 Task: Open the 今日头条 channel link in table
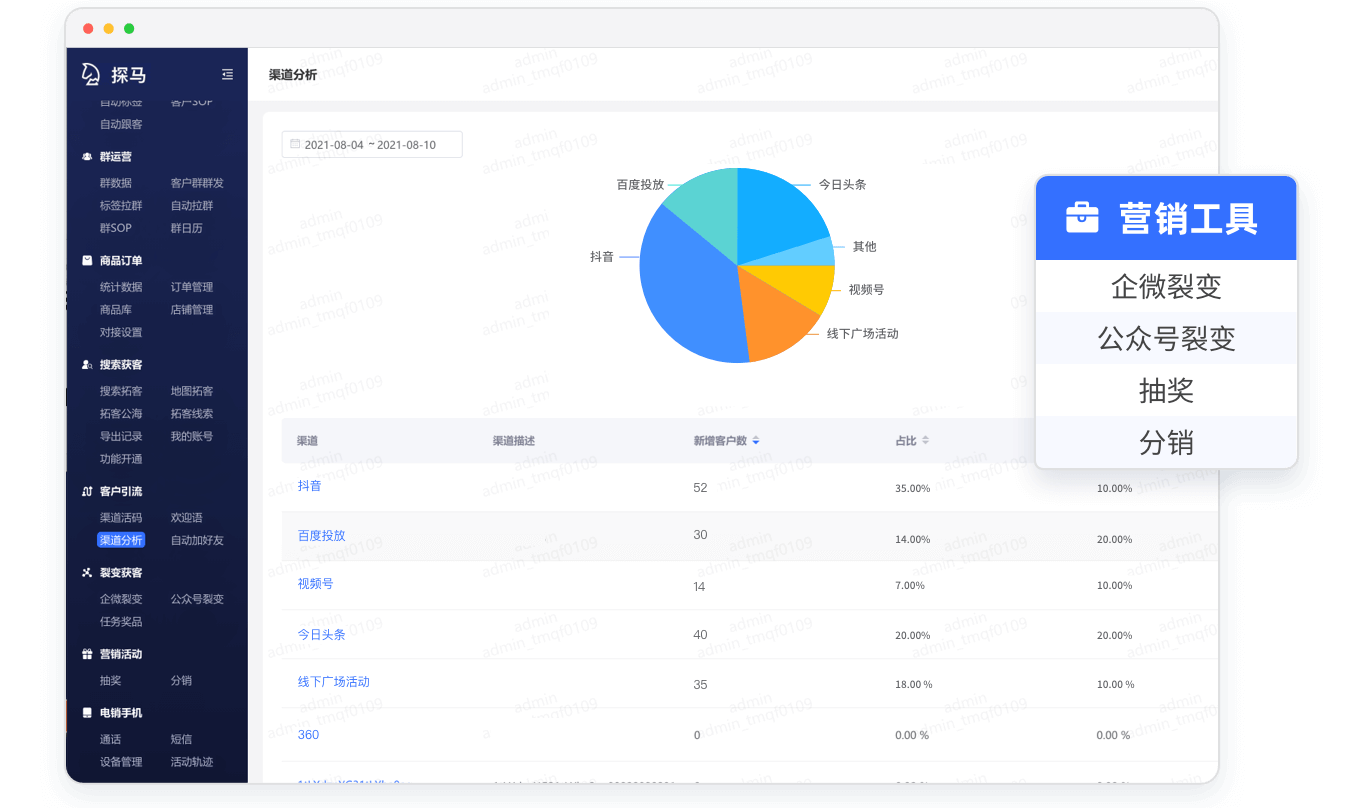click(321, 635)
